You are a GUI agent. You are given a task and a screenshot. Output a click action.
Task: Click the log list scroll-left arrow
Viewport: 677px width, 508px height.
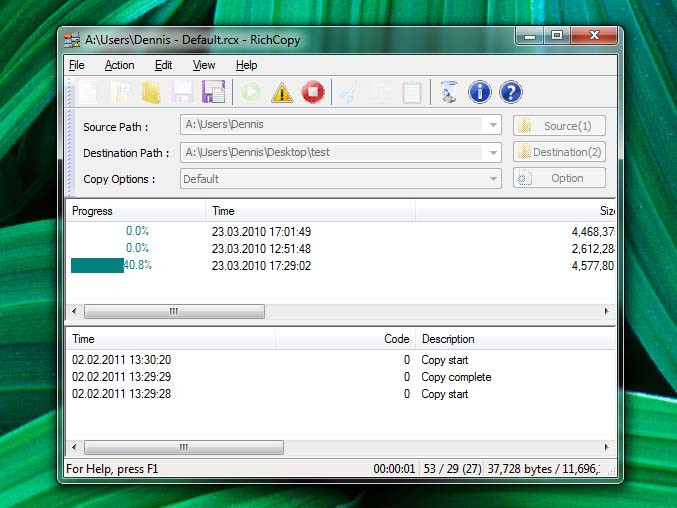pyautogui.click(x=74, y=447)
